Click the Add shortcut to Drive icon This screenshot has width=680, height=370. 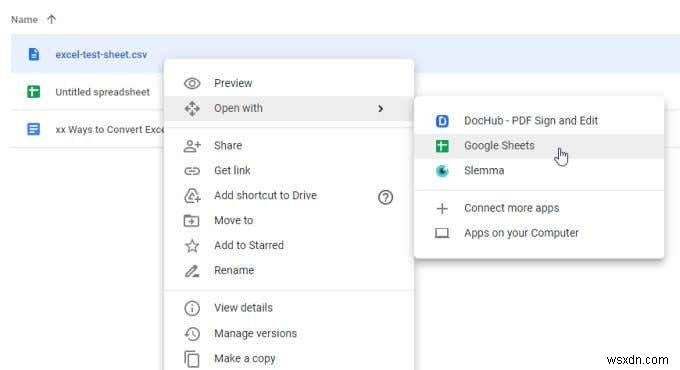click(192, 196)
